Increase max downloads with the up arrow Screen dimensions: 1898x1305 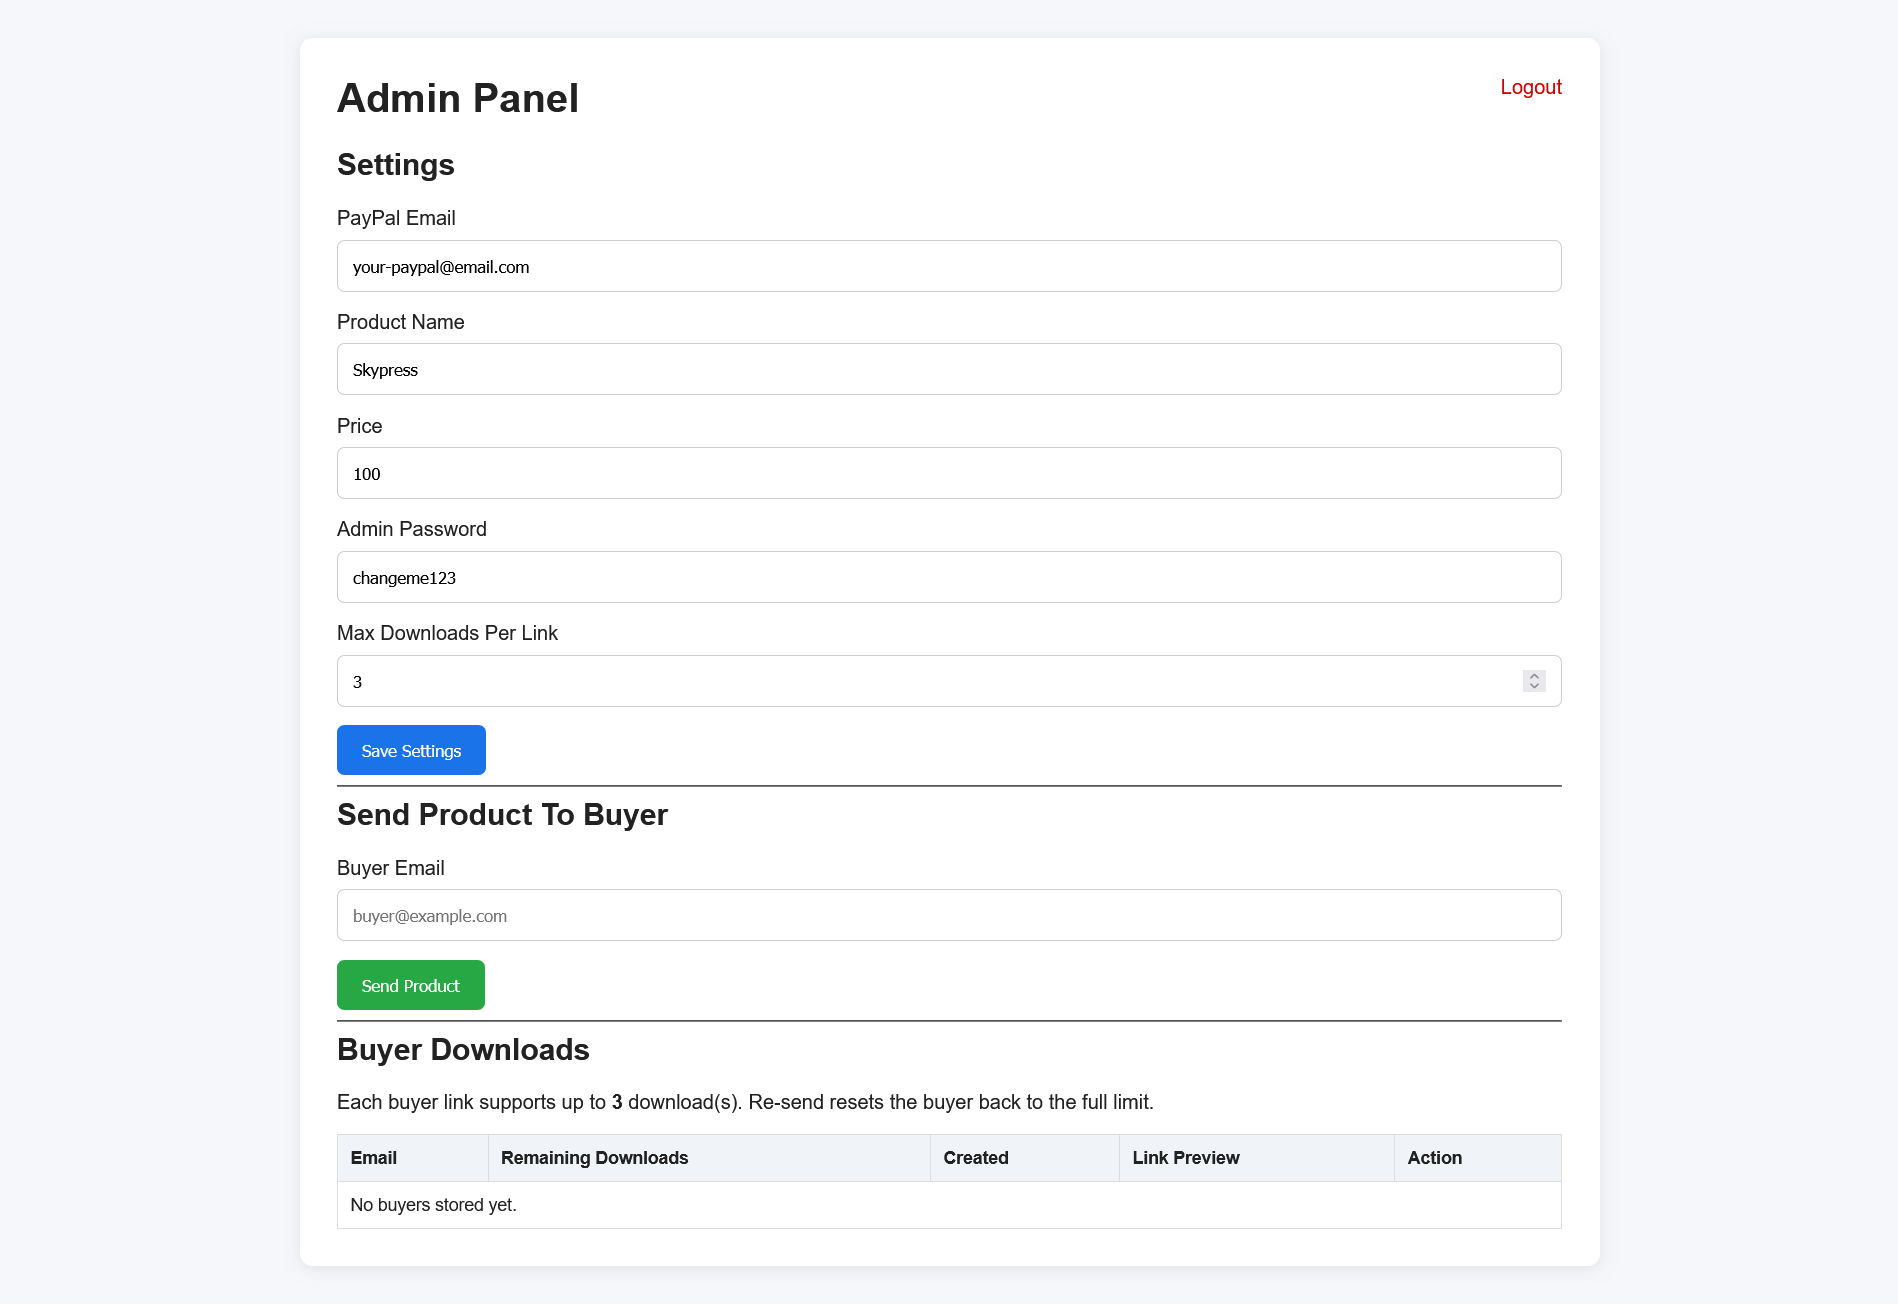(x=1534, y=676)
